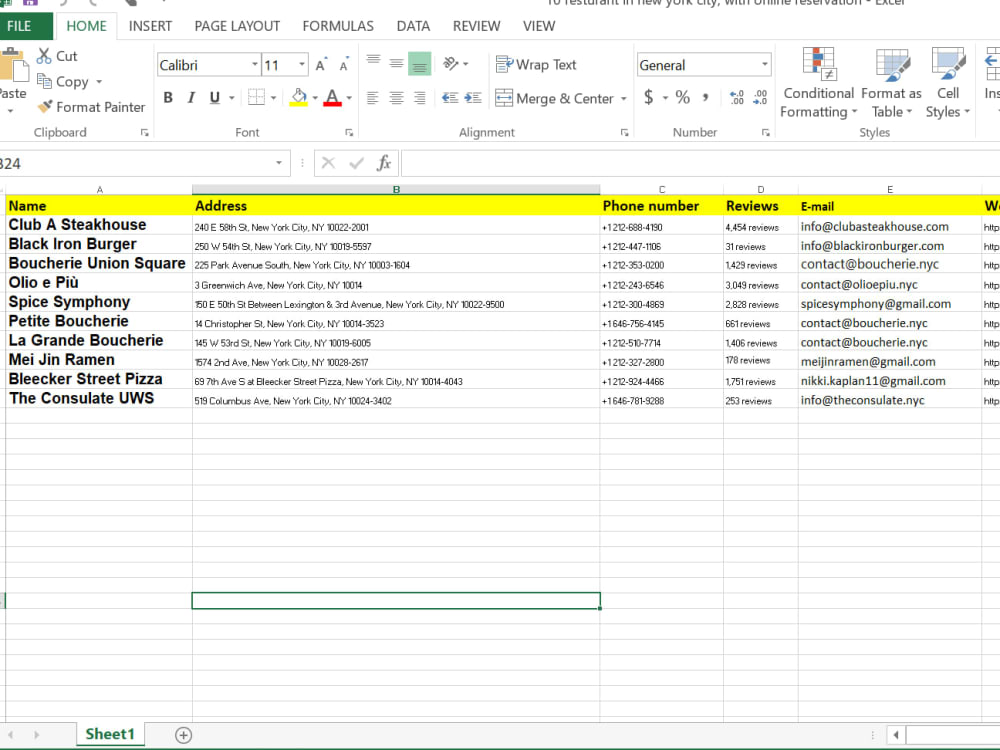Add a new sheet with plus icon
1000x750 pixels.
(183, 735)
